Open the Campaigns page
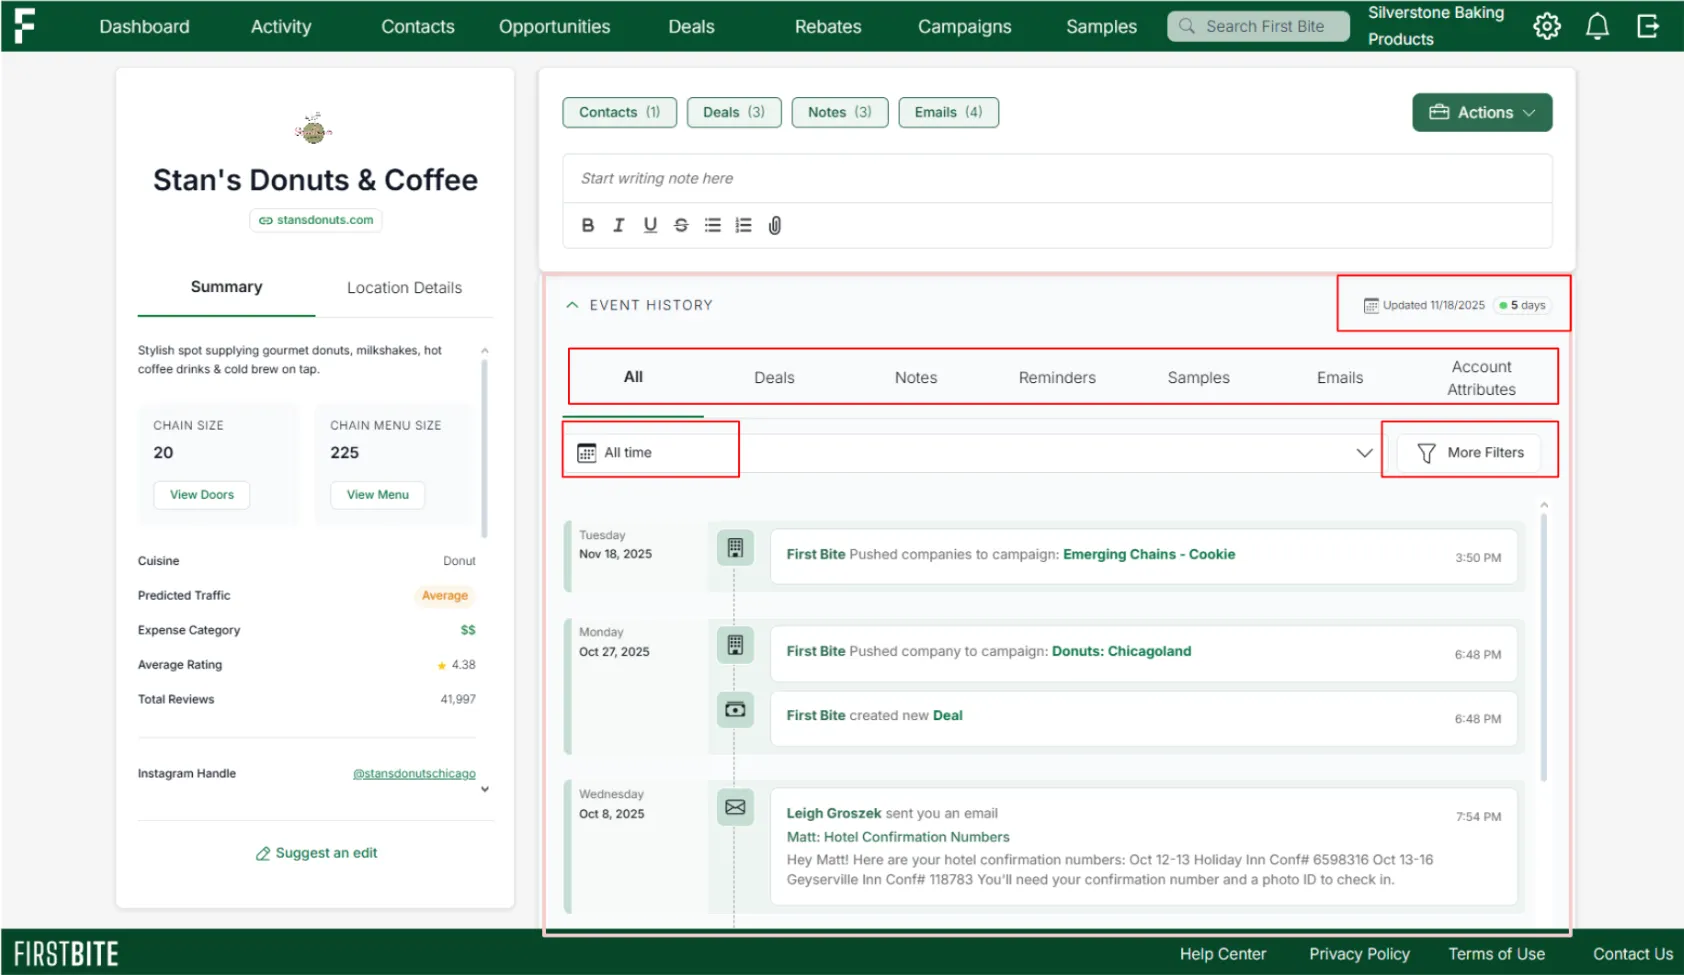The width and height of the screenshot is (1684, 975). 965,26
